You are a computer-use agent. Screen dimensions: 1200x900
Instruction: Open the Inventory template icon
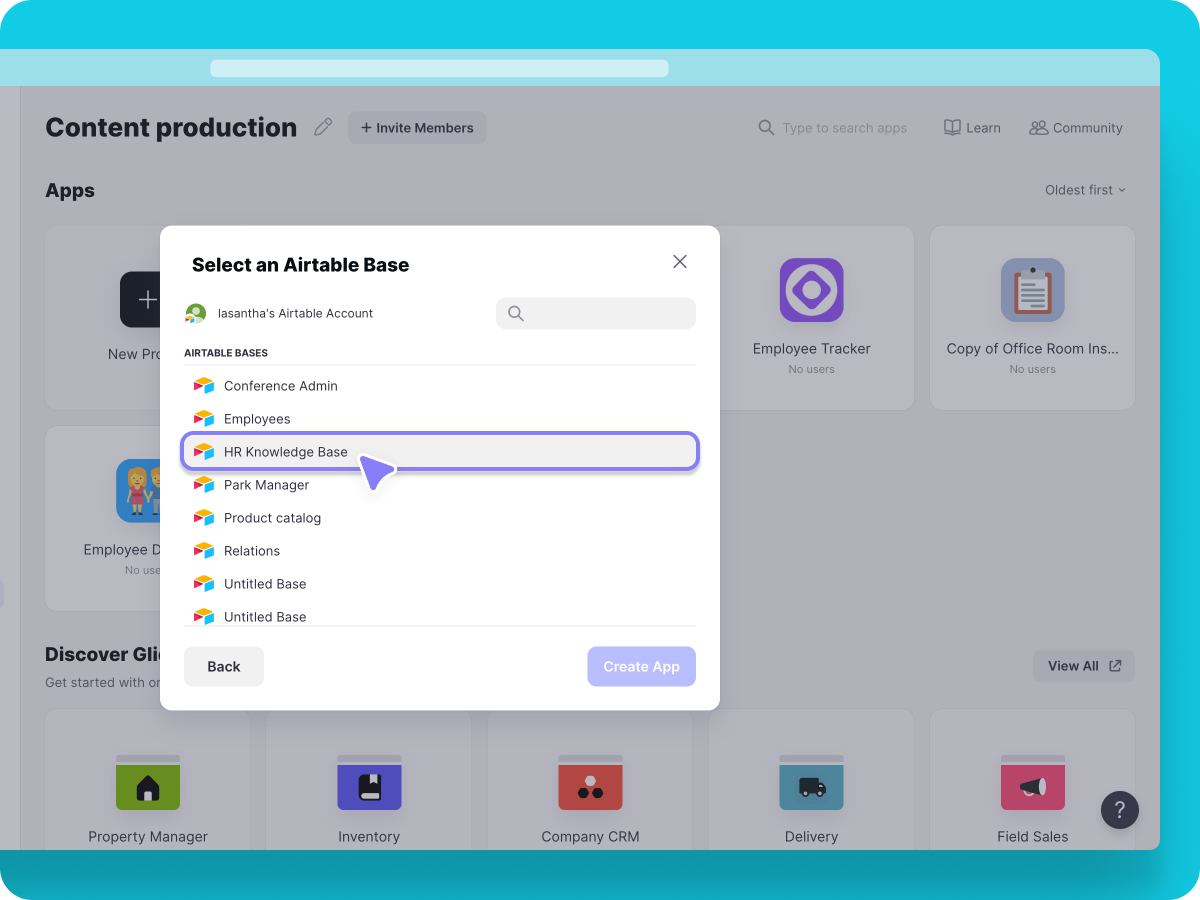point(369,782)
